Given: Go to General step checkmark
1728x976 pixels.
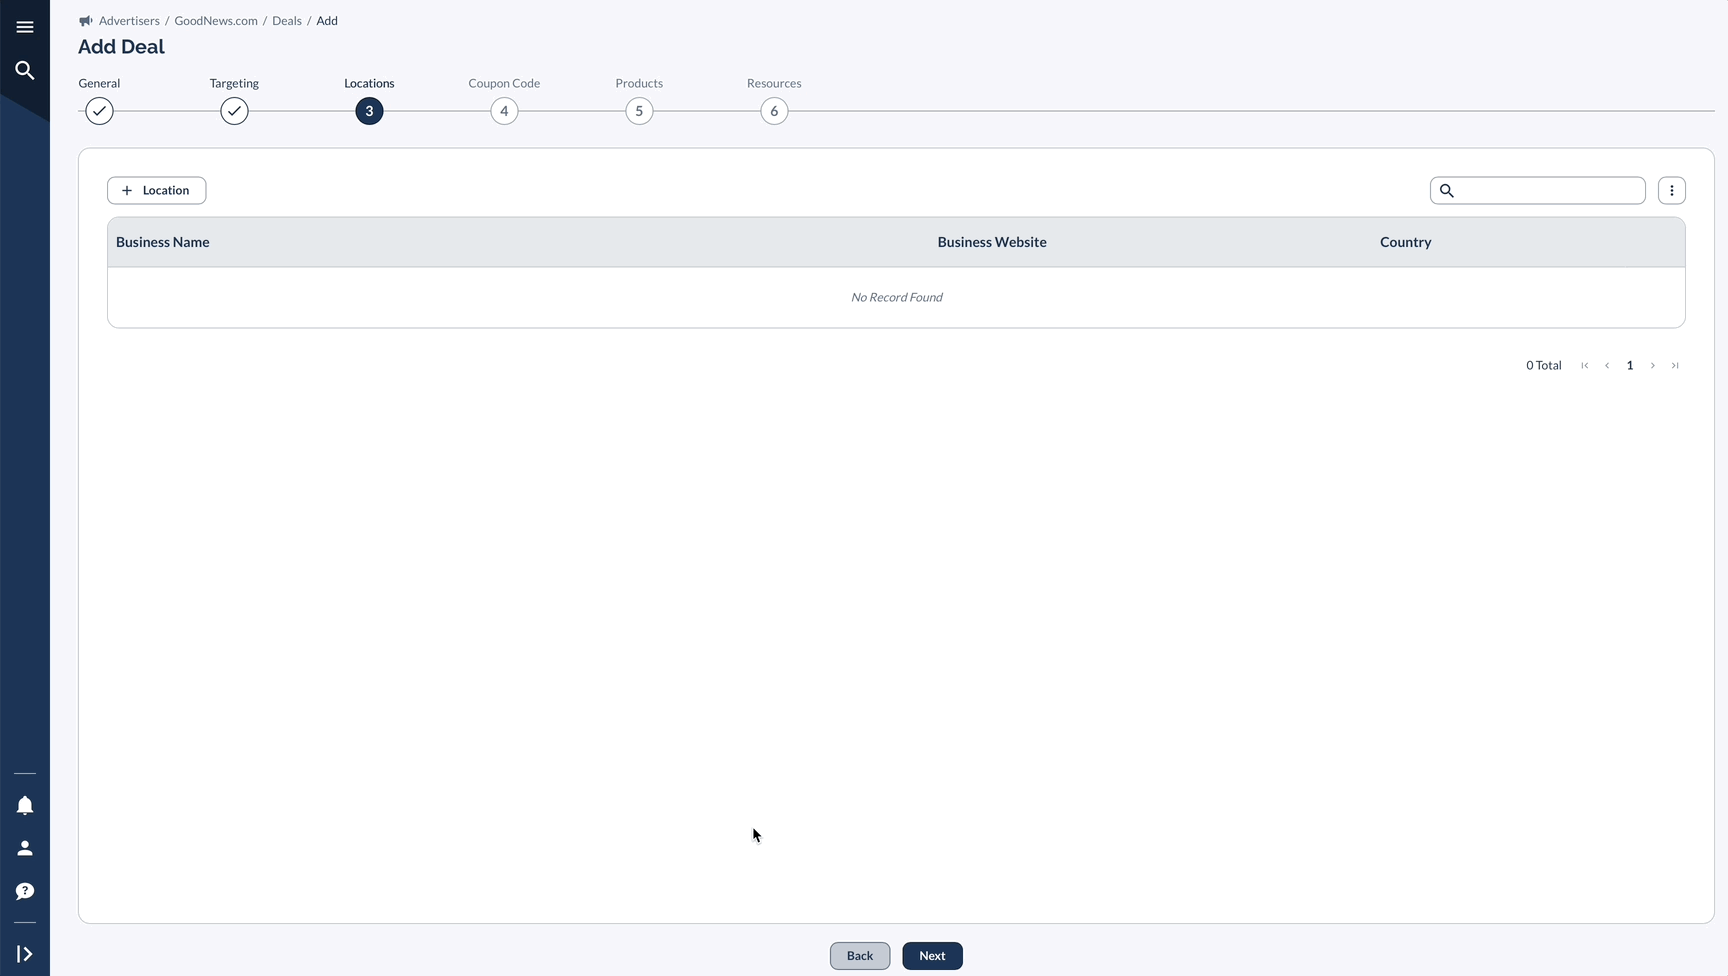Looking at the screenshot, I should (x=99, y=111).
